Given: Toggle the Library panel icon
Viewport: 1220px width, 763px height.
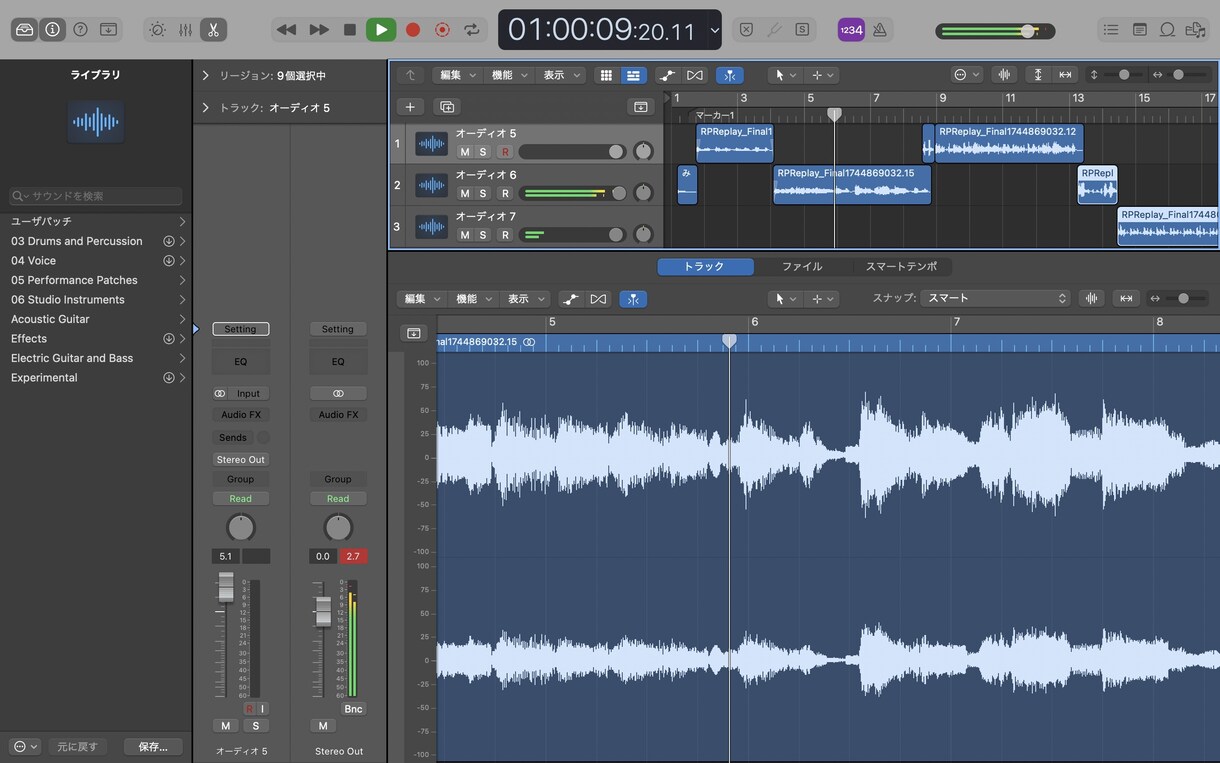Looking at the screenshot, I should click(x=25, y=29).
